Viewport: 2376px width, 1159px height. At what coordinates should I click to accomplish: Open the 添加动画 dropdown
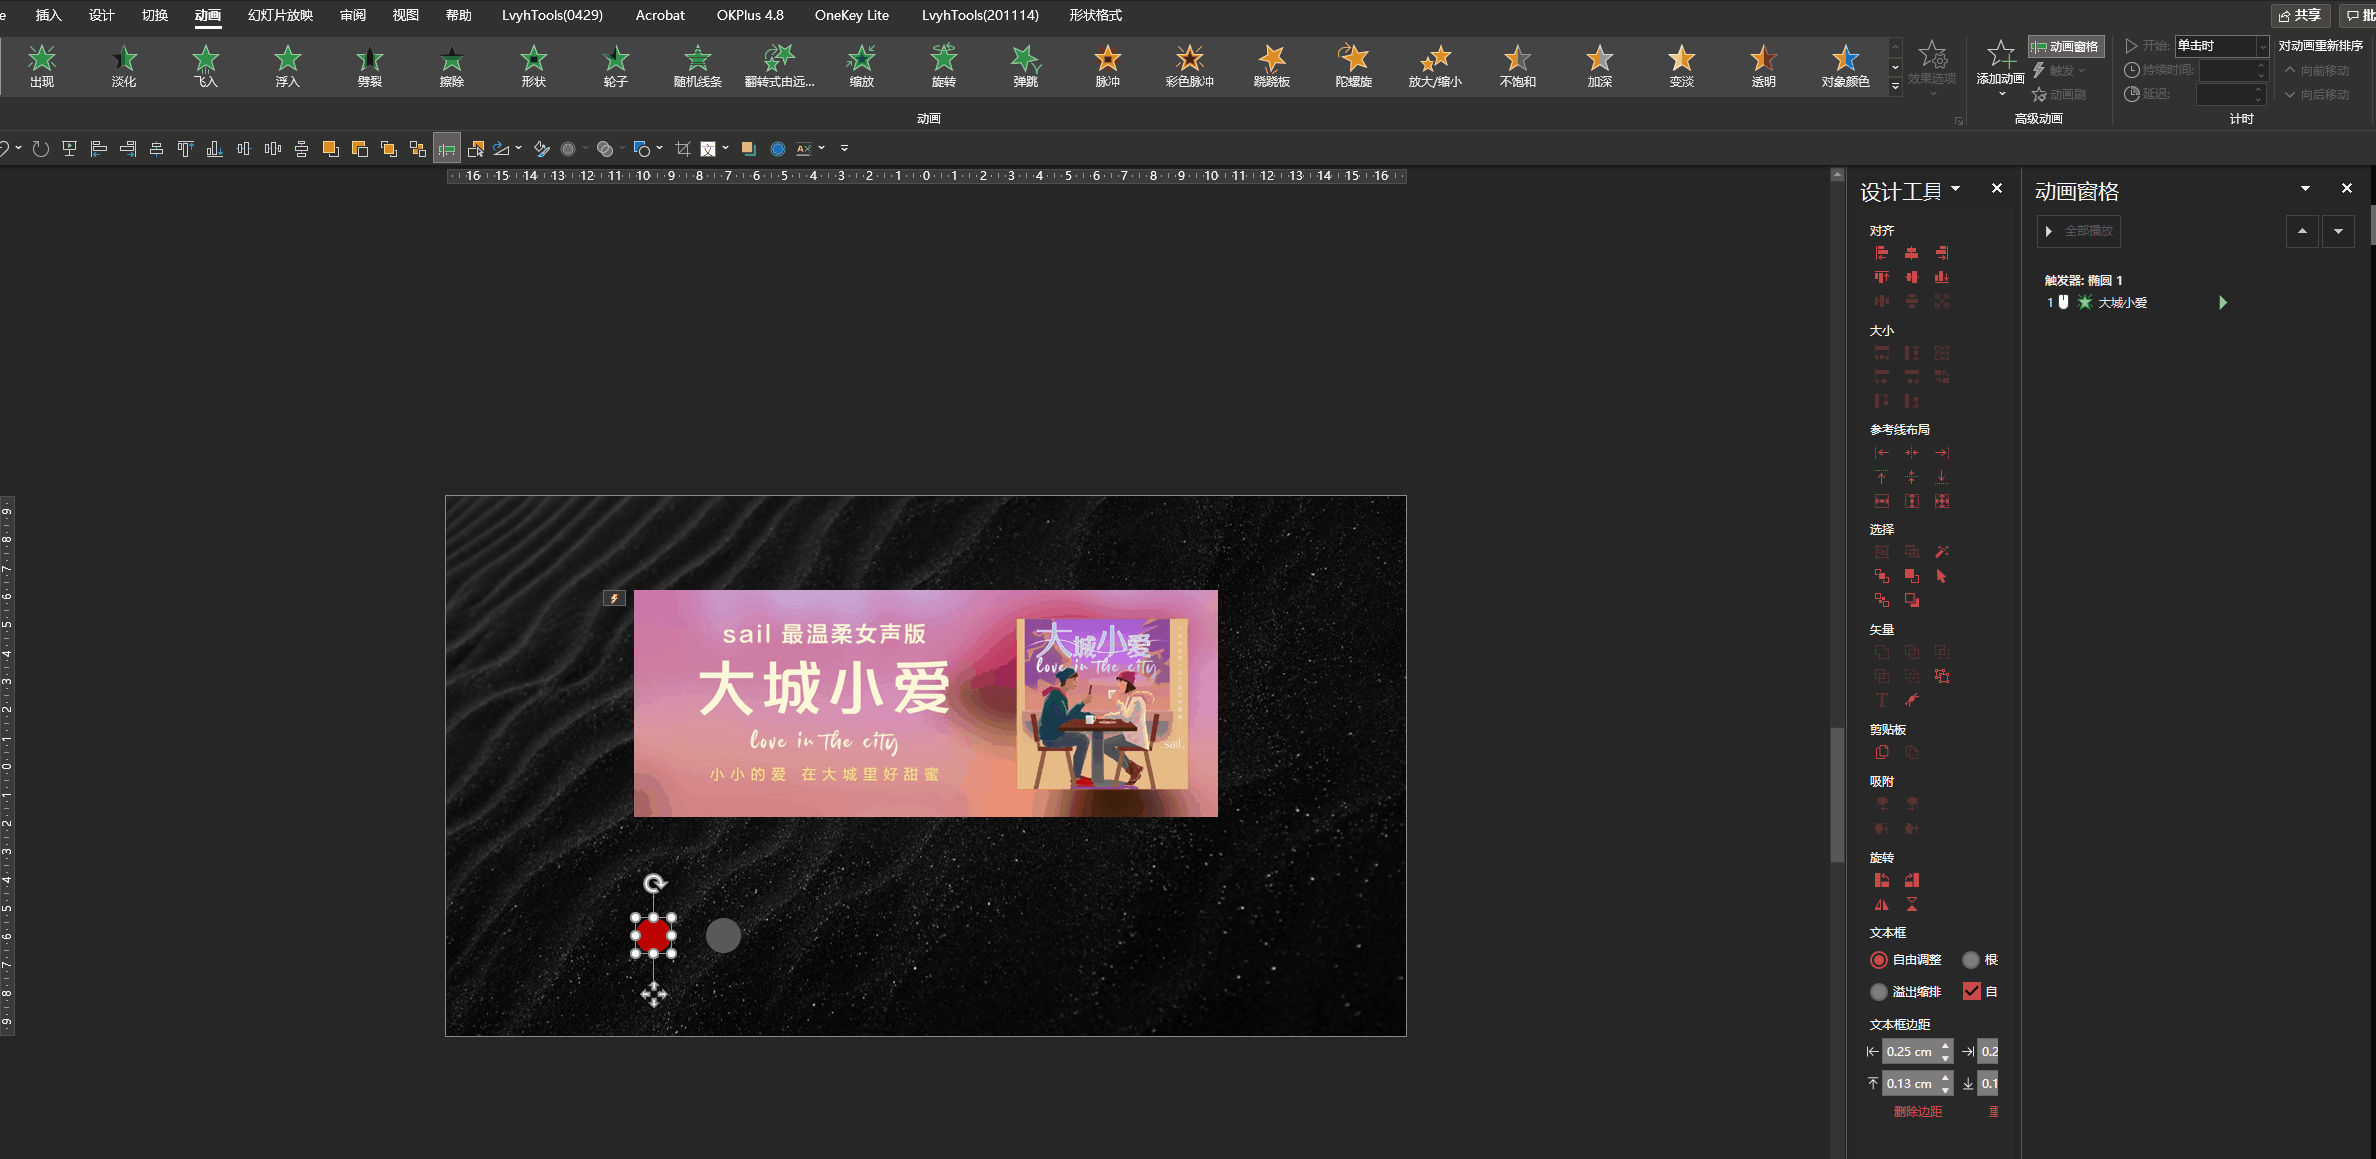coord(2001,68)
